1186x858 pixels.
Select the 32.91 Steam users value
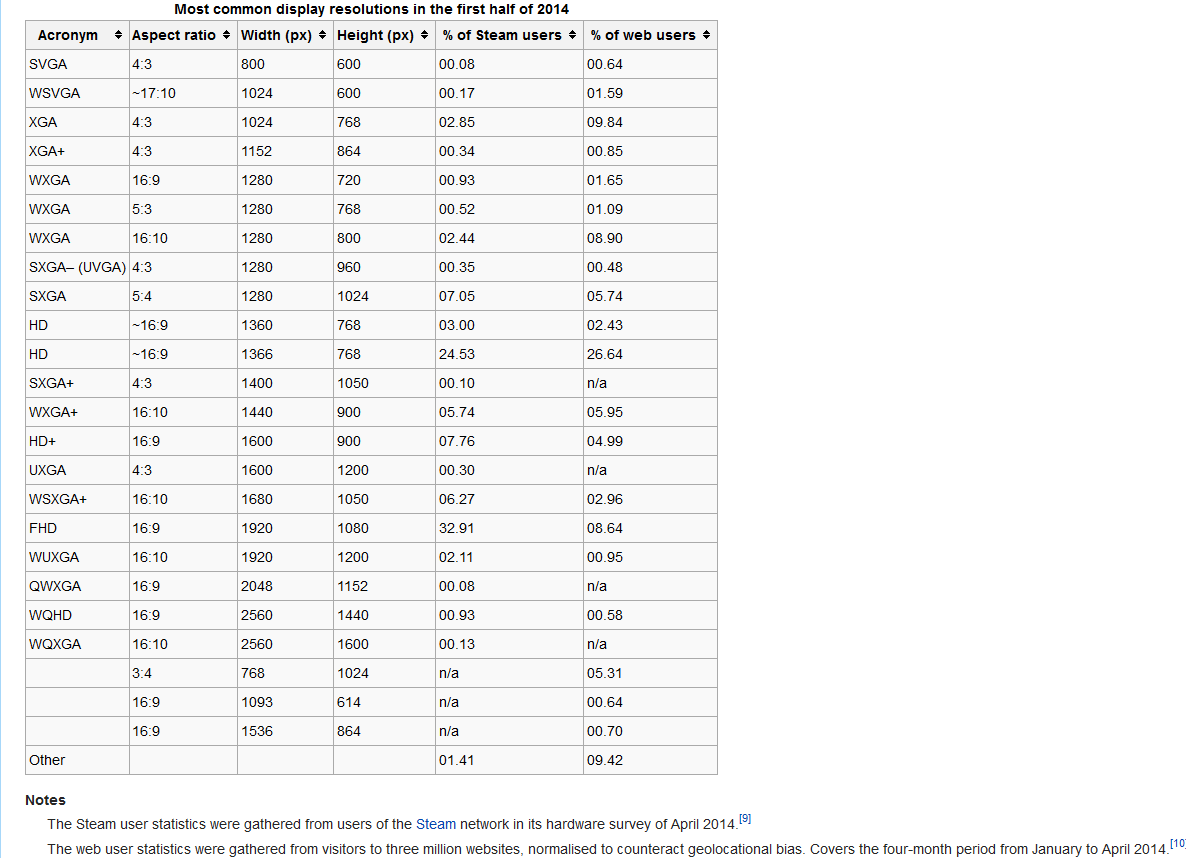coord(509,528)
